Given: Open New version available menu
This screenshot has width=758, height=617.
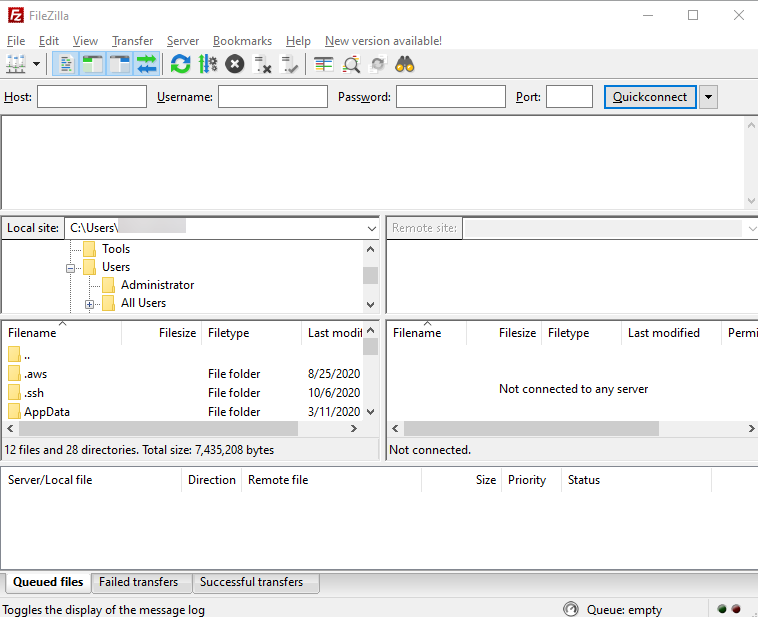Looking at the screenshot, I should 383,41.
